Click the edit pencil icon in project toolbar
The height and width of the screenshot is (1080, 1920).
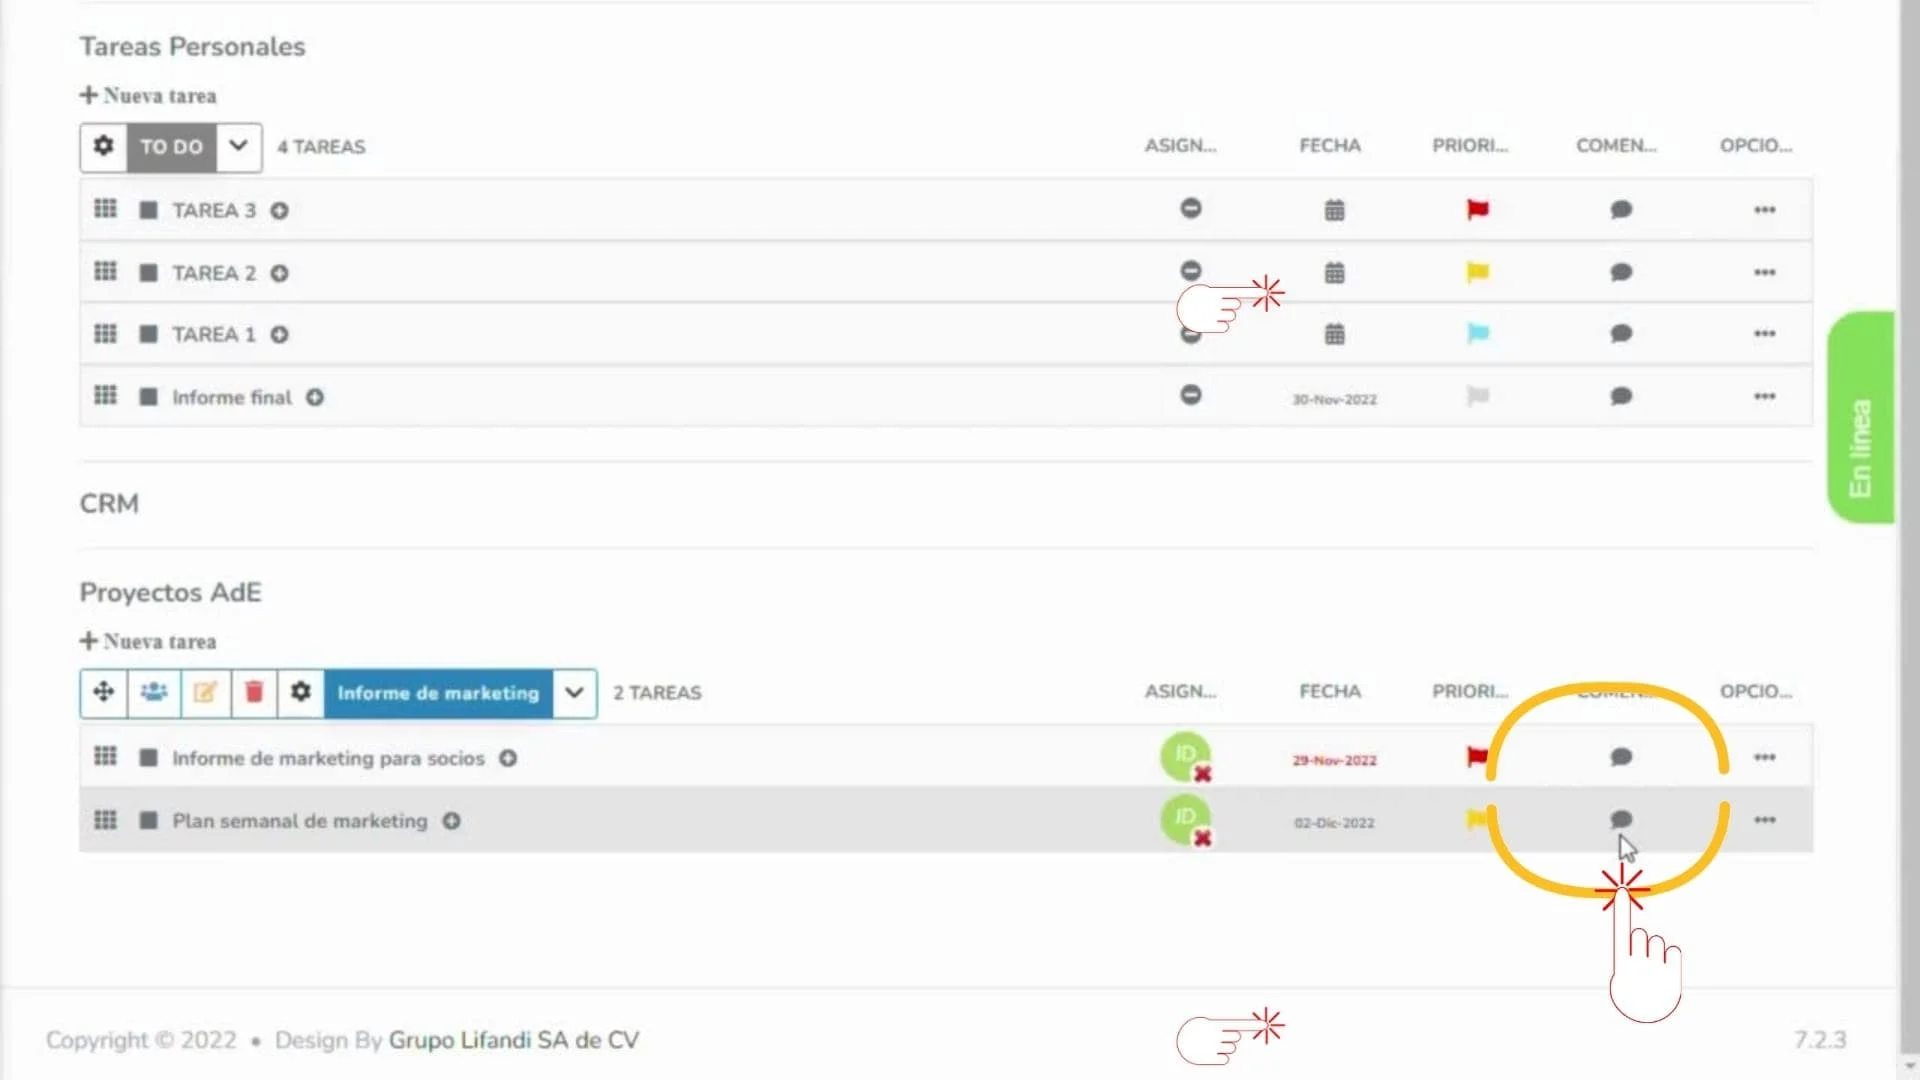[205, 692]
